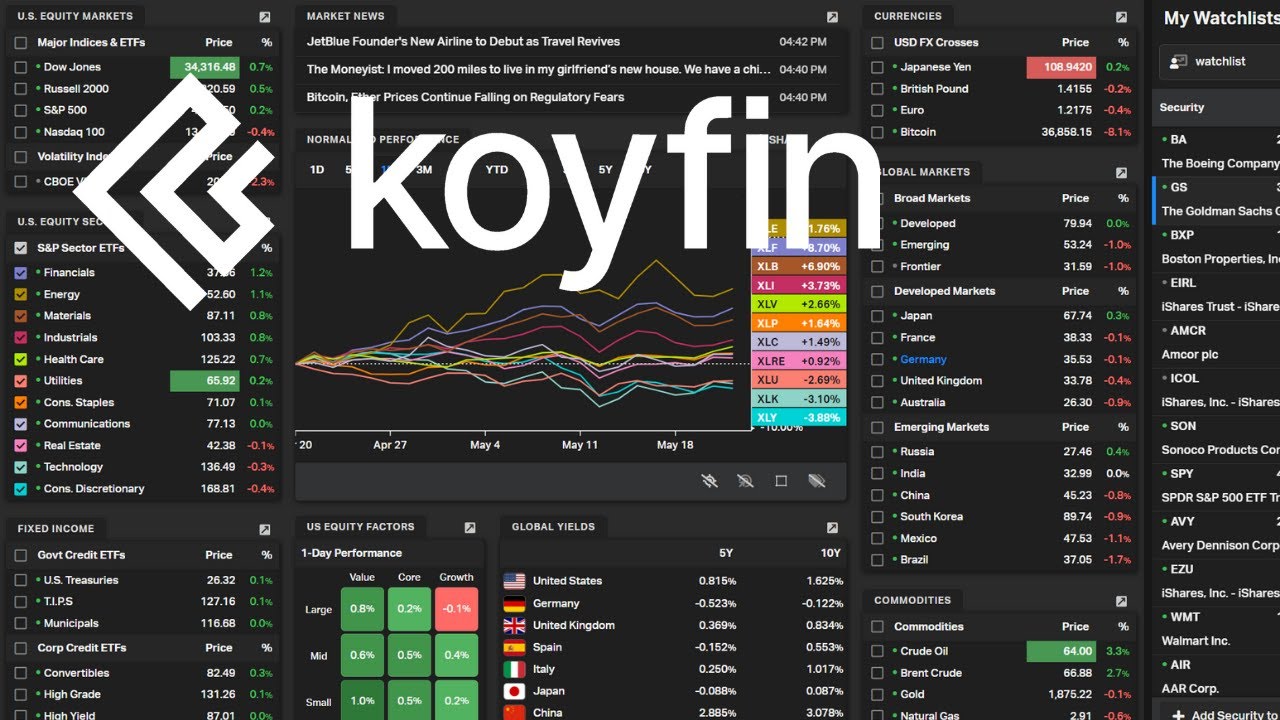Click the Large Value 0.8% factor cell
The height and width of the screenshot is (720, 1280).
pos(362,609)
